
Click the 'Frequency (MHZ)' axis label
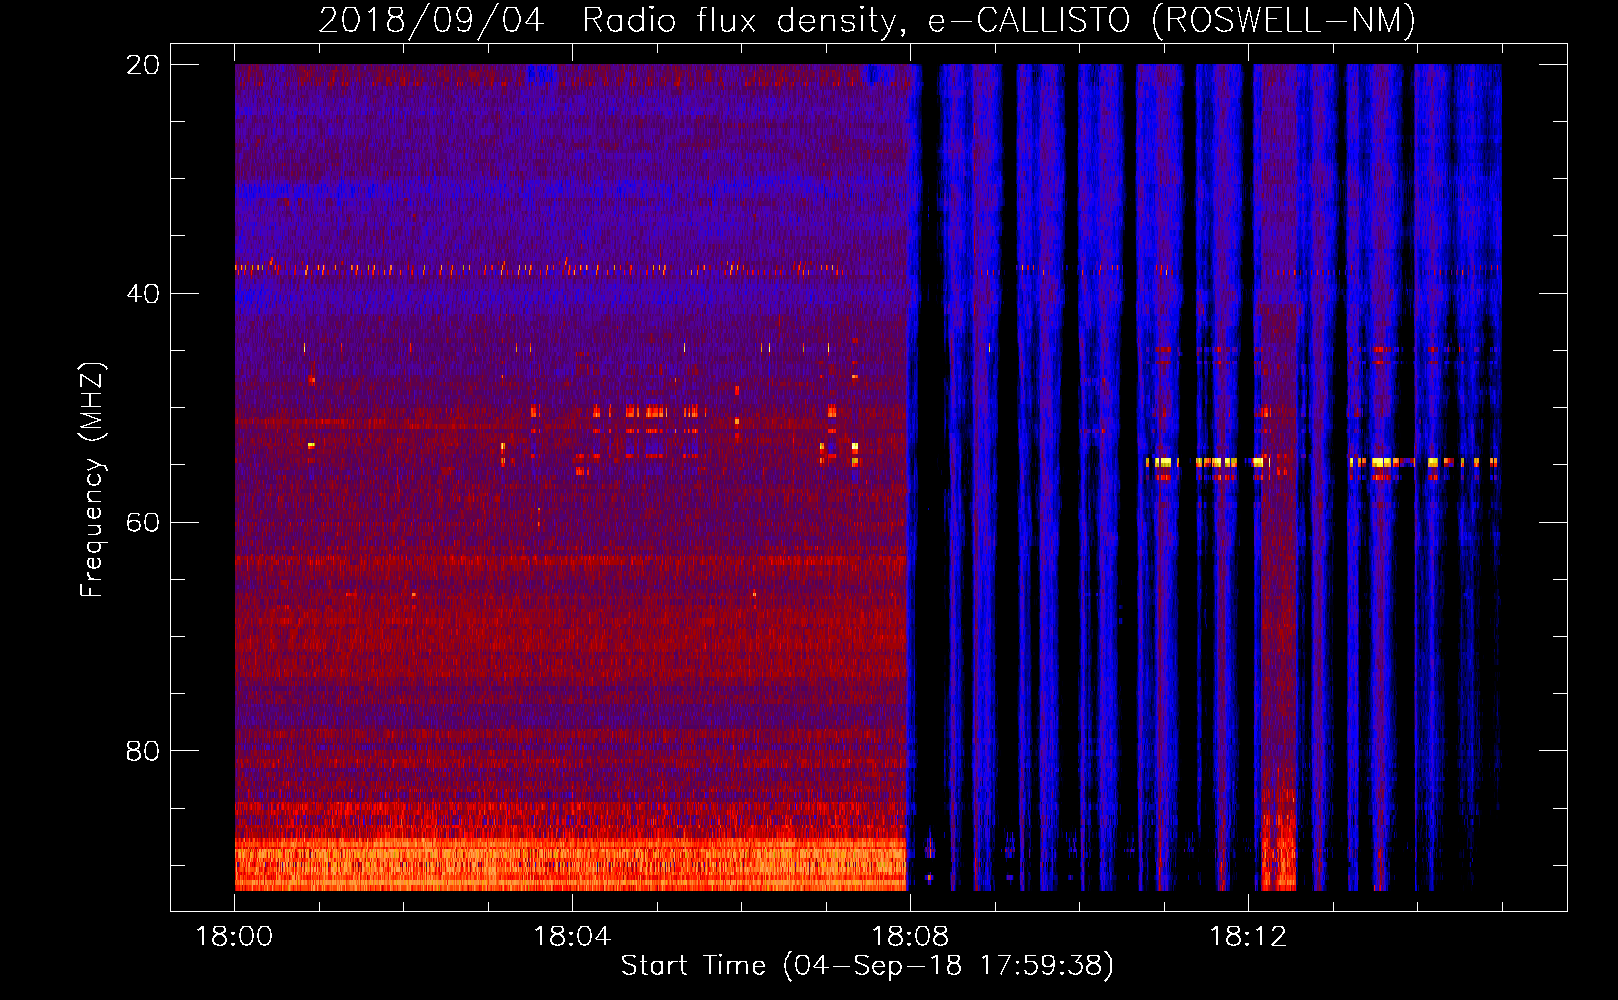coord(92,480)
